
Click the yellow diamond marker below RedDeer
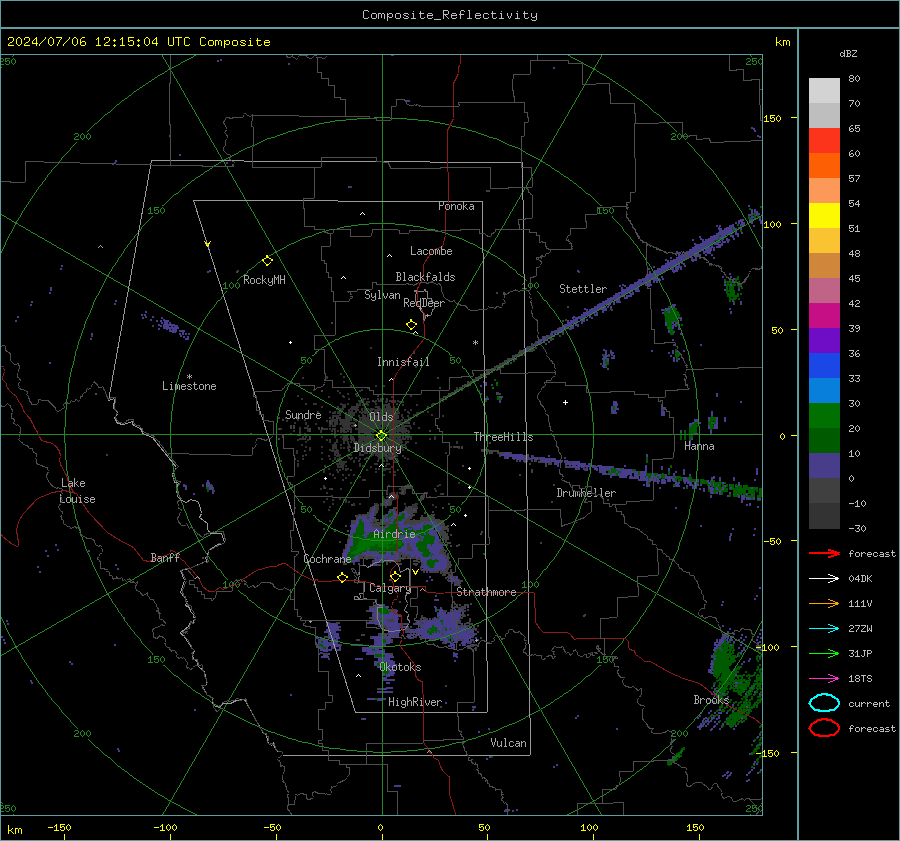[411, 325]
